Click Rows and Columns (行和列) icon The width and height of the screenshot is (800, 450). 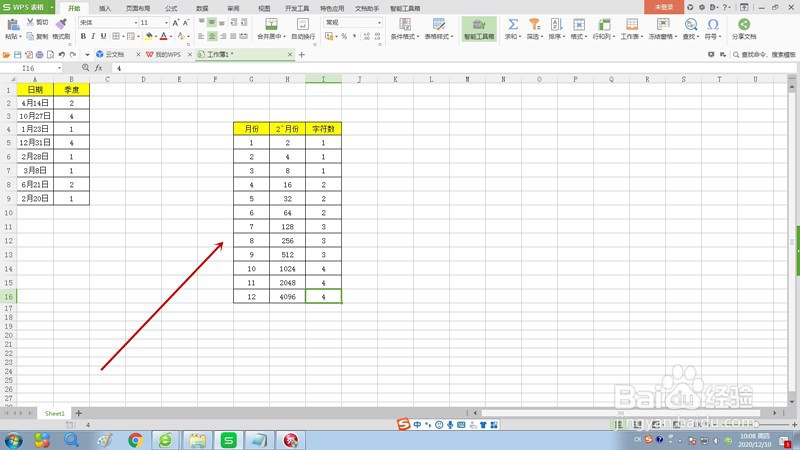pos(604,24)
